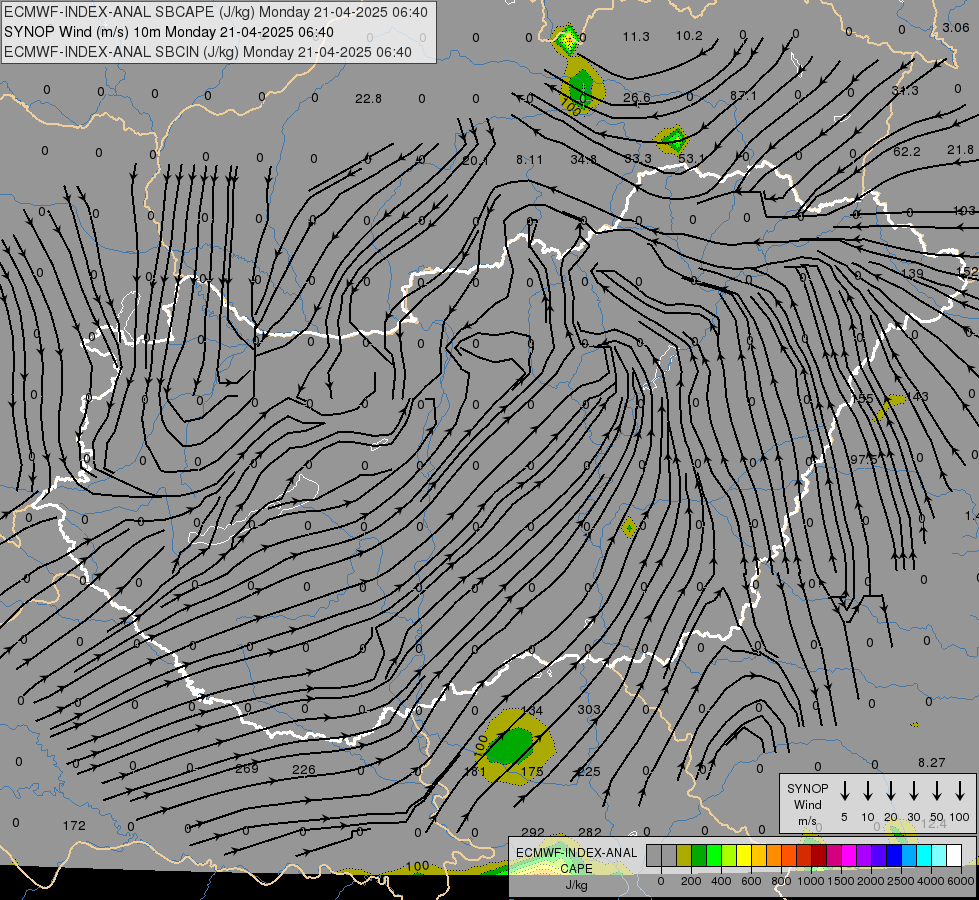Click the map value 87.1

[743, 96]
